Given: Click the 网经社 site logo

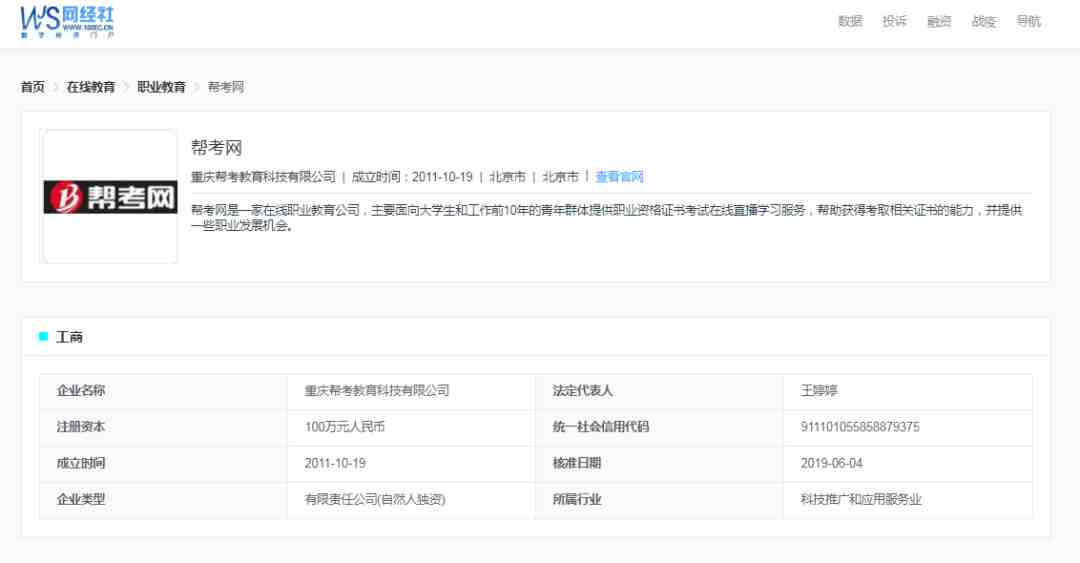Looking at the screenshot, I should 67,22.
